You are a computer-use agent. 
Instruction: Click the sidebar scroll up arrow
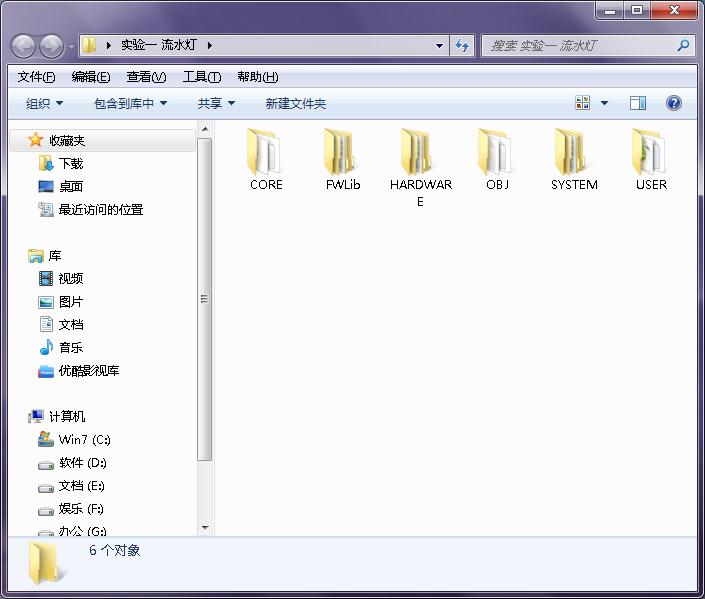(205, 129)
